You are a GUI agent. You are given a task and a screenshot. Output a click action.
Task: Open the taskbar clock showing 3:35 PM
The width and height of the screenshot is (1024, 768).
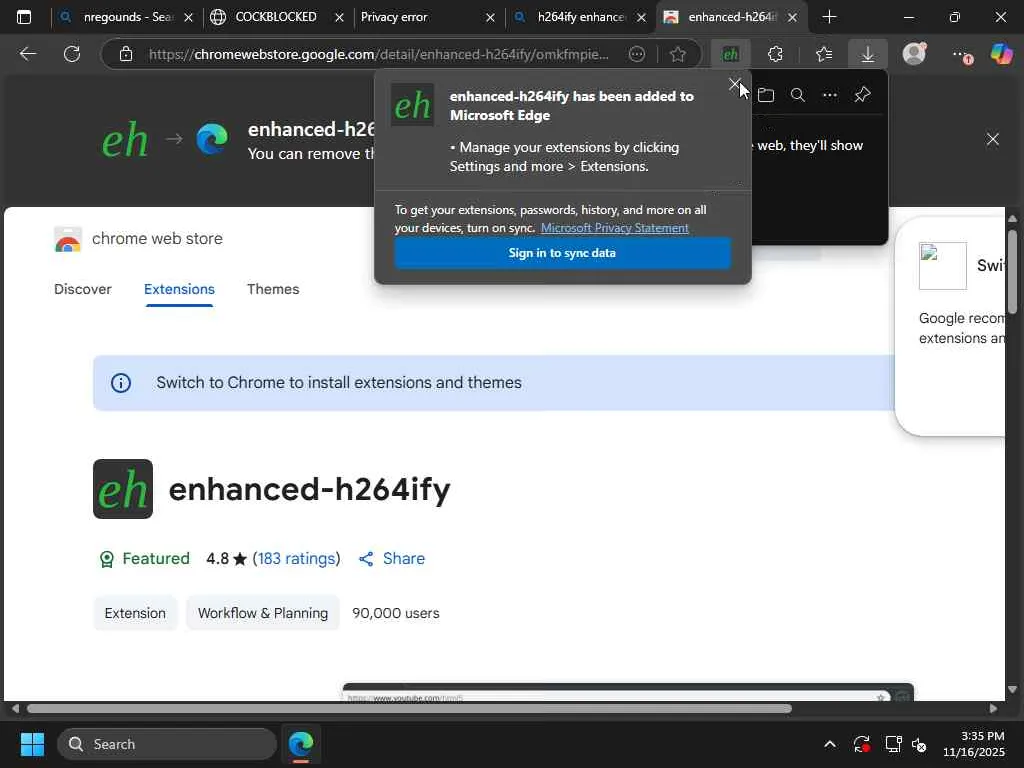coord(974,744)
